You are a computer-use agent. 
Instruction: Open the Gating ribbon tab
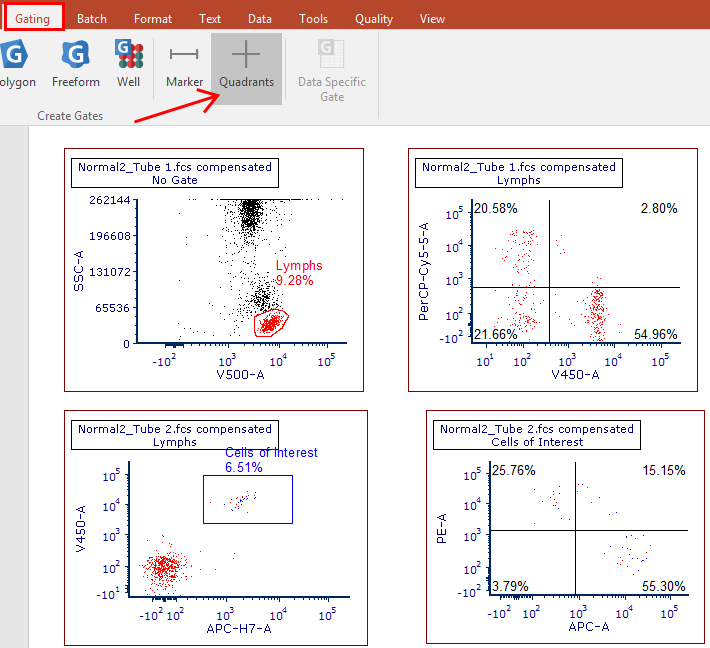33,18
